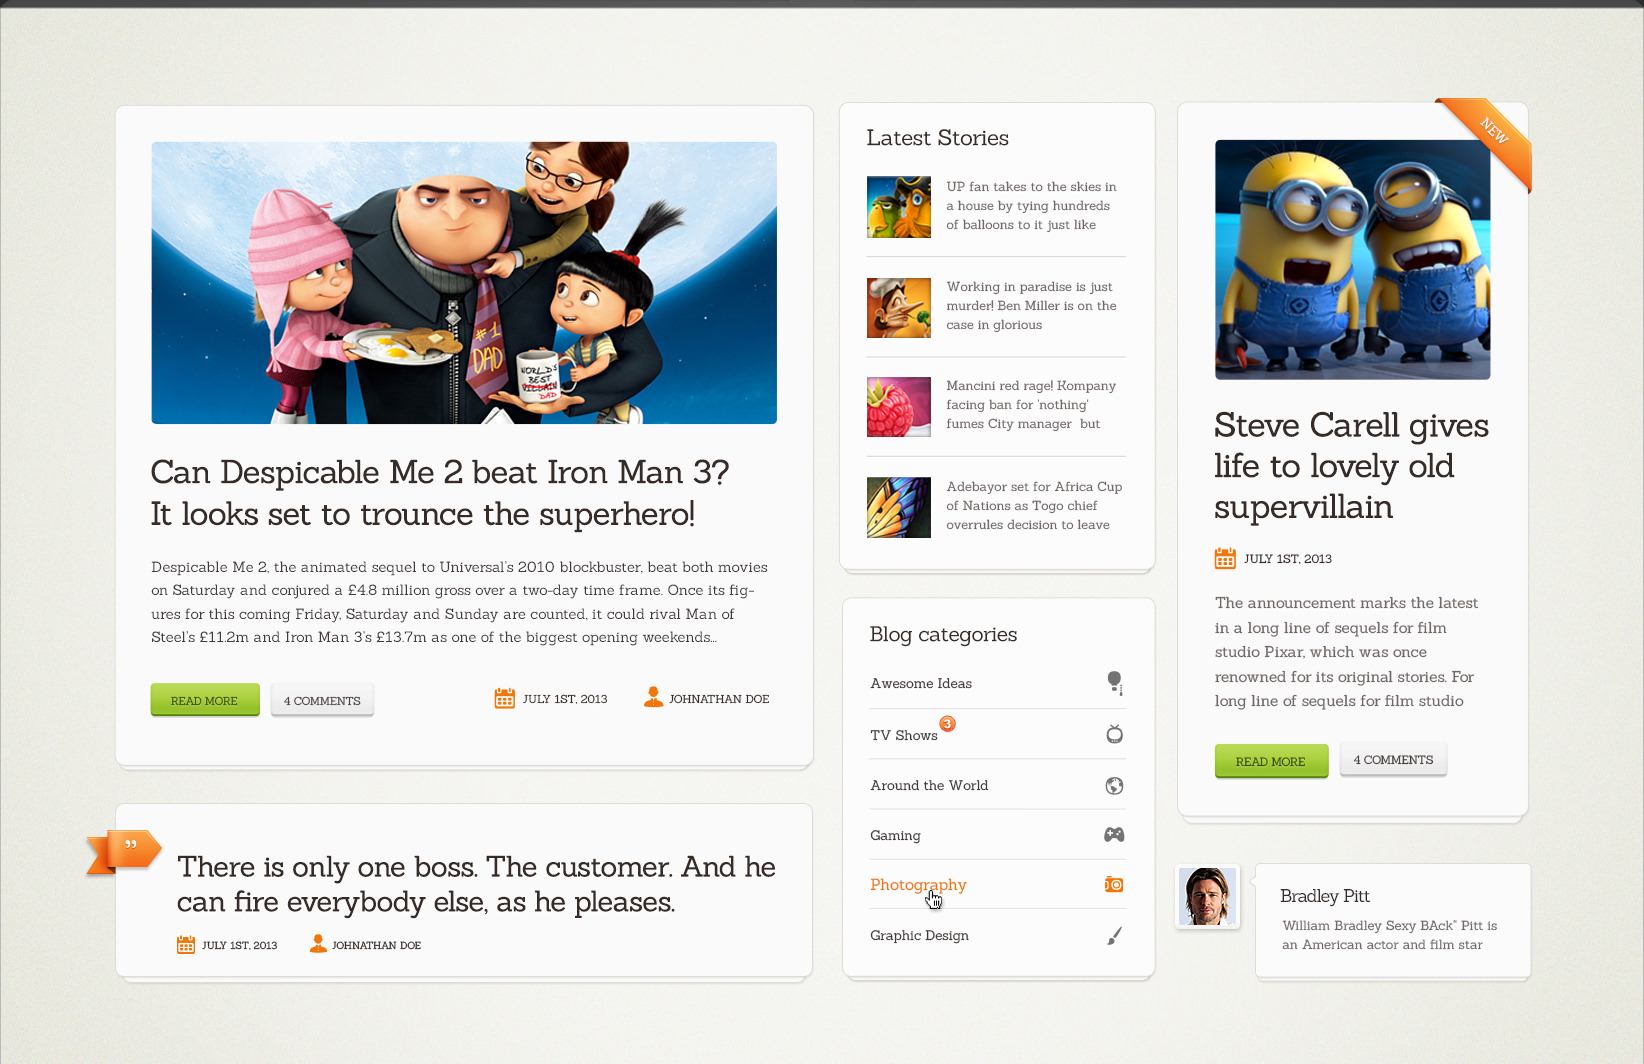Click Read More on the Despicable Me 2 post

click(x=205, y=700)
